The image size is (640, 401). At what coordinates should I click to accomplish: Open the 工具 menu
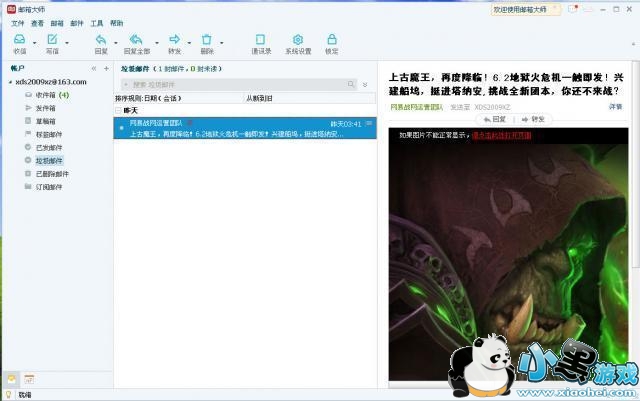tap(97, 23)
